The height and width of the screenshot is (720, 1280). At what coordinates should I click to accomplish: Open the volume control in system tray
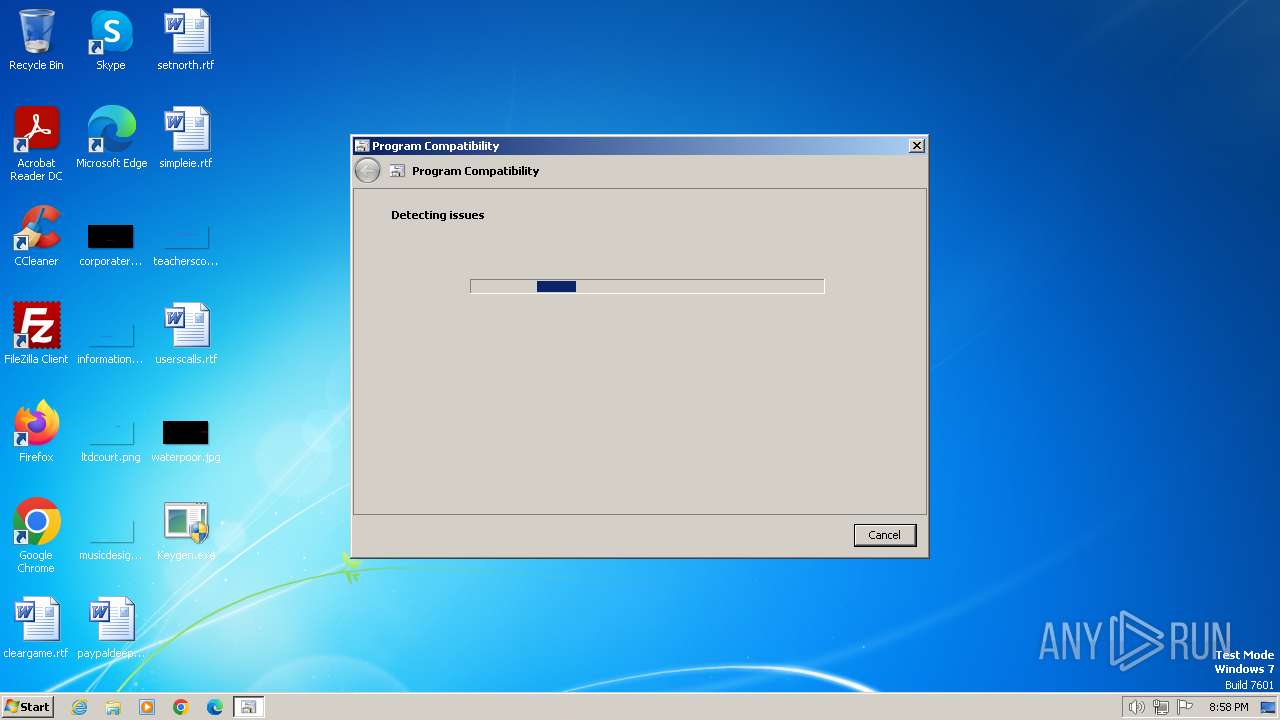coord(1136,707)
